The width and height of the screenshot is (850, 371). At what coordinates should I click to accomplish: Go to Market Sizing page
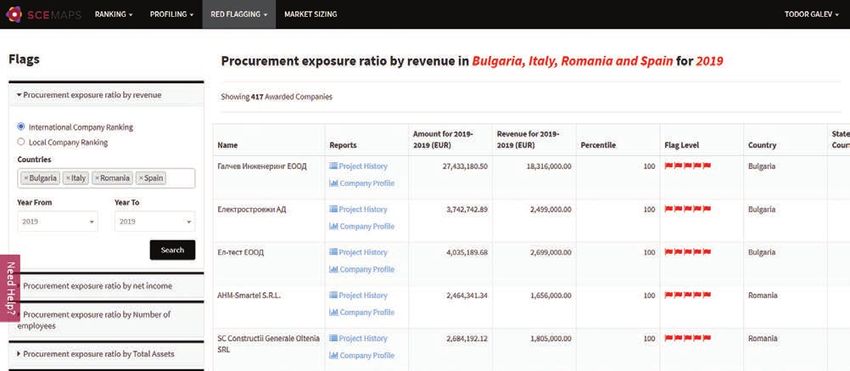point(311,14)
